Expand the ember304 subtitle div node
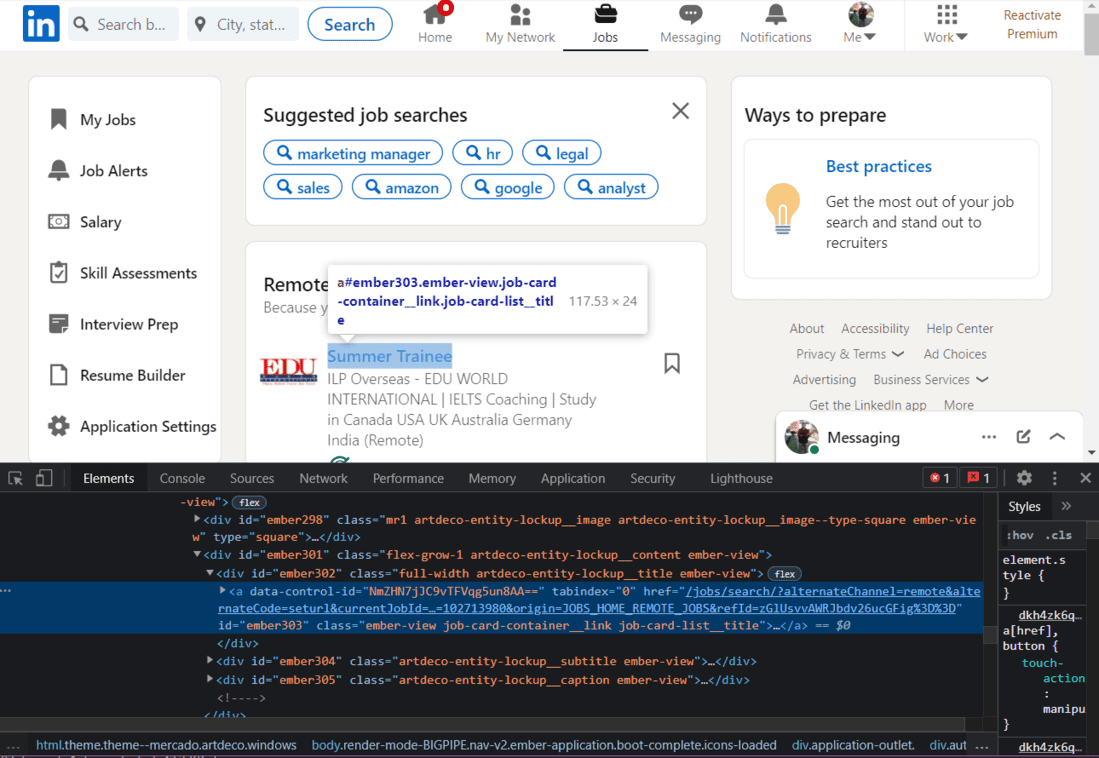1099x758 pixels. tap(210, 661)
